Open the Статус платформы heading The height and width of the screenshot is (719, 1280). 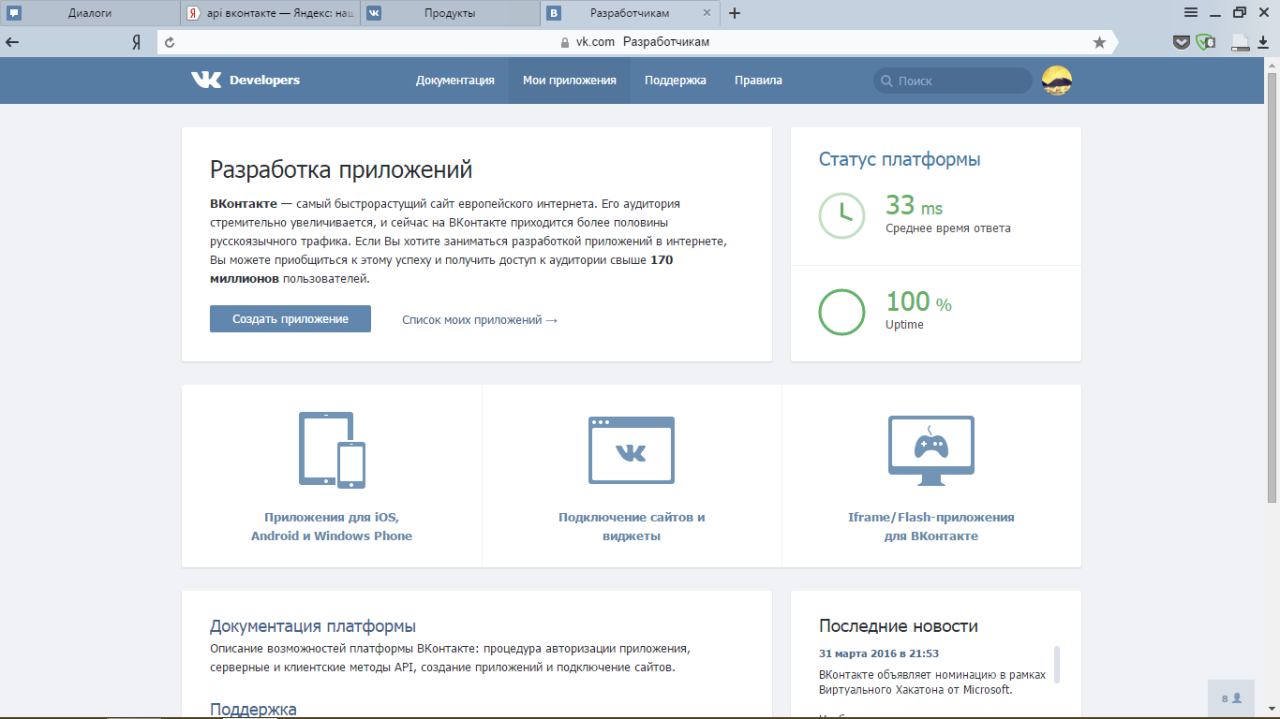pyautogui.click(x=899, y=159)
